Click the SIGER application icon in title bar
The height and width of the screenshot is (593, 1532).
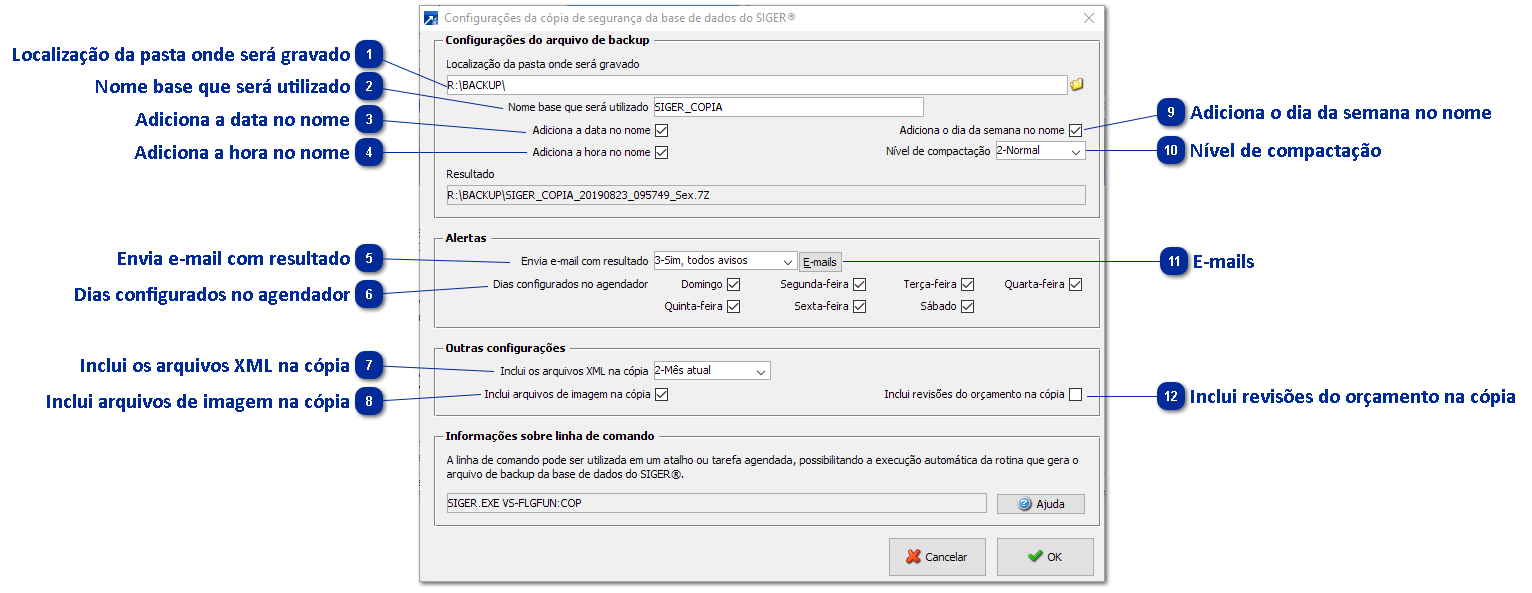coord(430,17)
